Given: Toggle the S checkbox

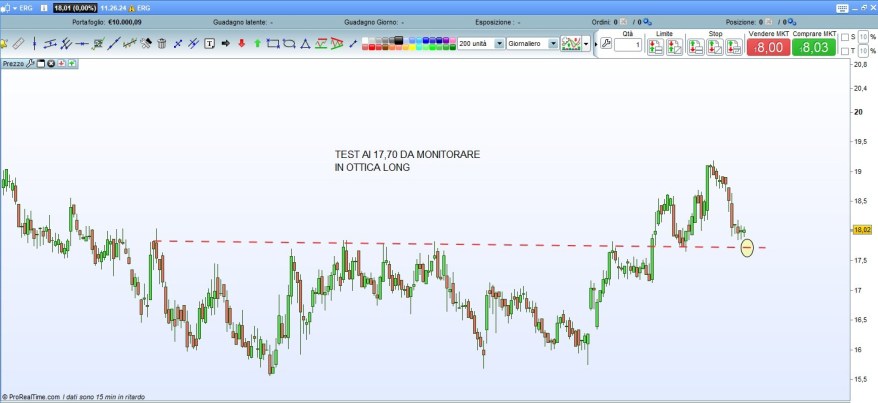Looking at the screenshot, I should pyautogui.click(x=845, y=37).
